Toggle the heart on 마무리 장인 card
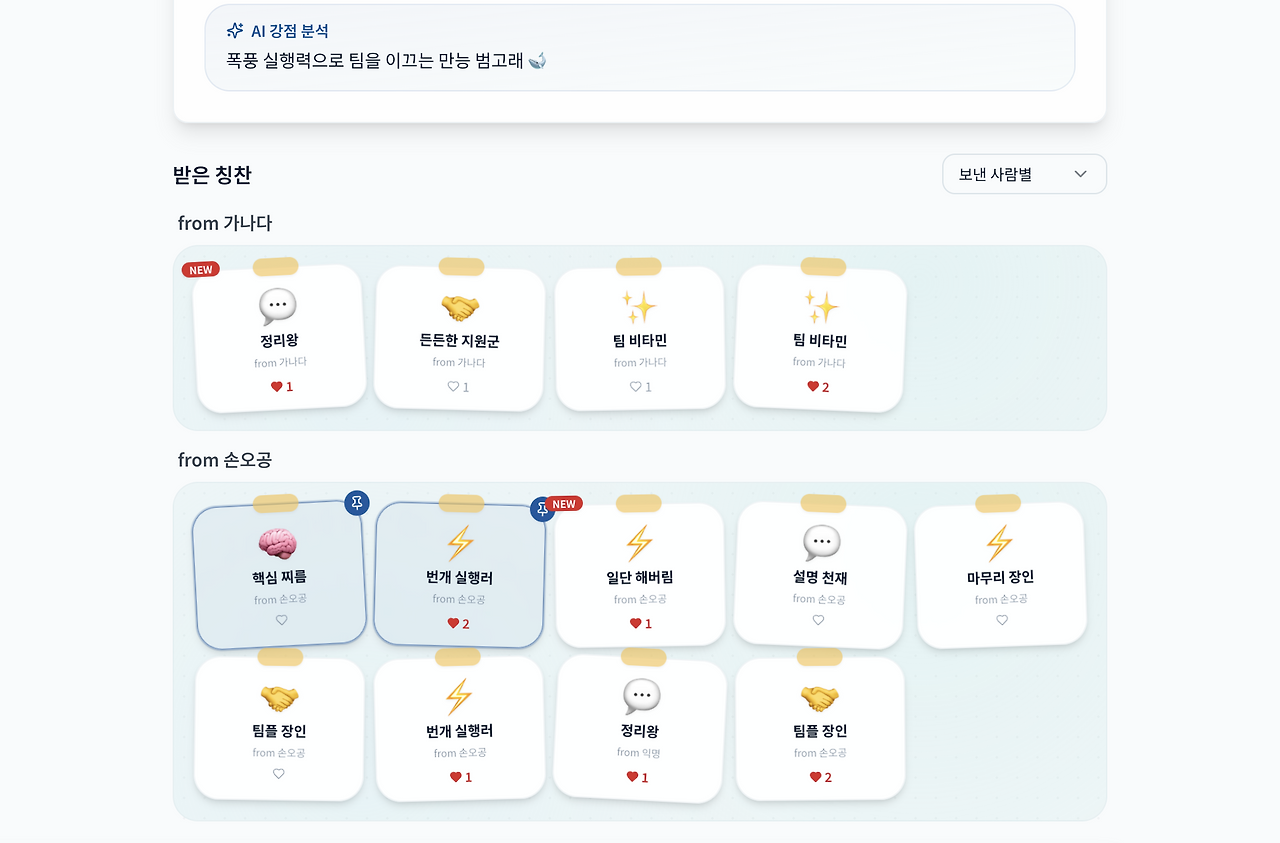 (x=1001, y=620)
